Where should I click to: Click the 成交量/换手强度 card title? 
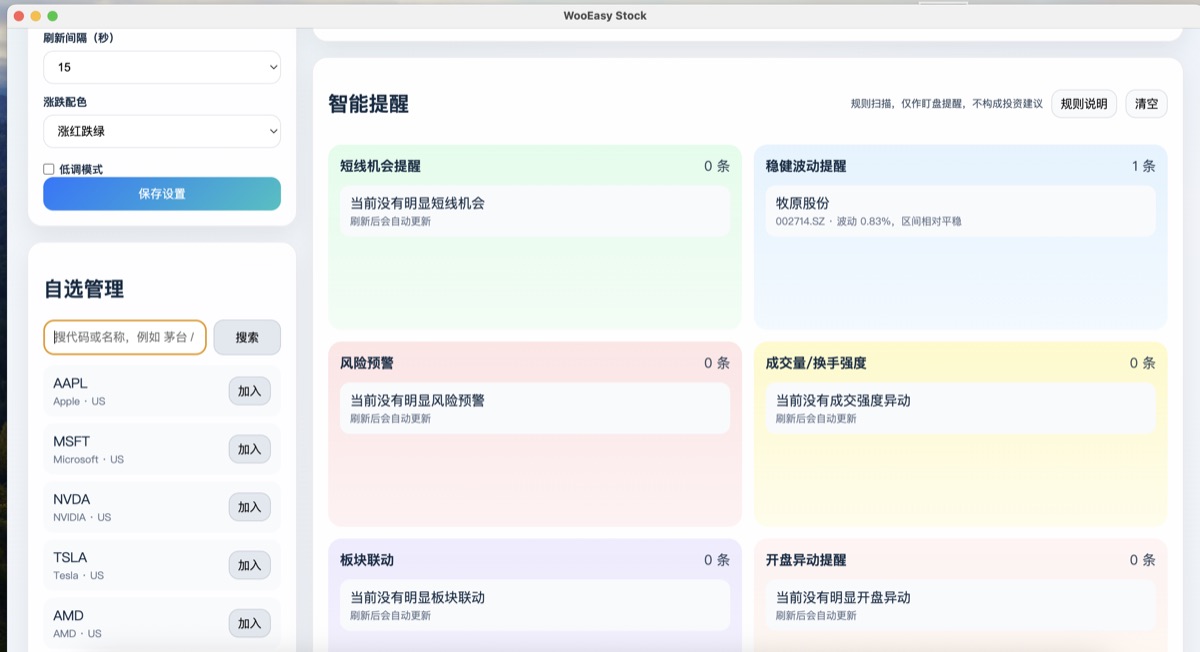point(816,363)
